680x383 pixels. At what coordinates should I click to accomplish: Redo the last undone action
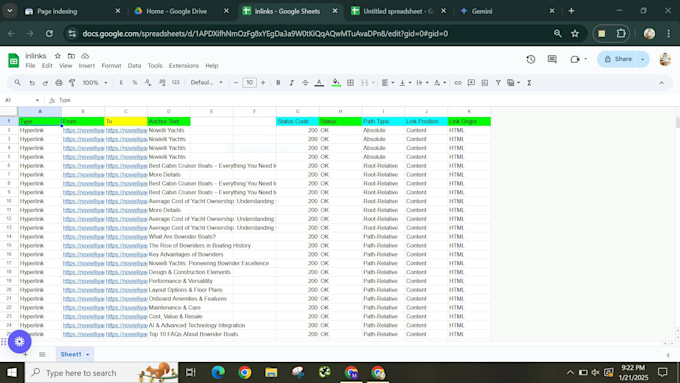pyautogui.click(x=45, y=82)
